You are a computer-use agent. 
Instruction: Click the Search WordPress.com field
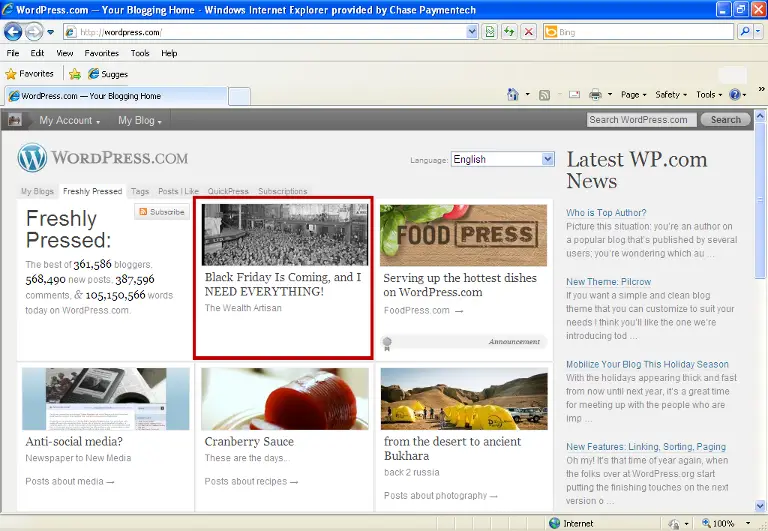click(x=641, y=120)
